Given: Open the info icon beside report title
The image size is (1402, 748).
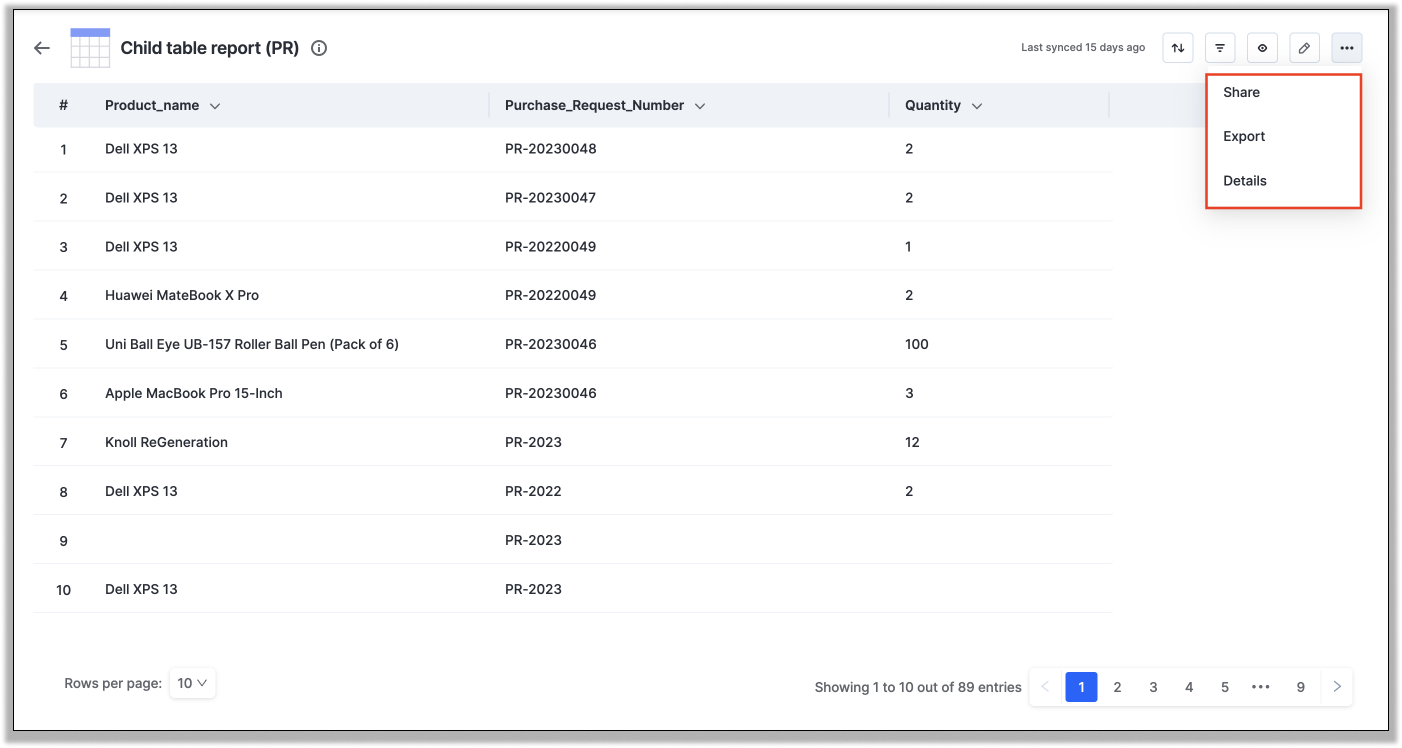Looking at the screenshot, I should point(319,48).
